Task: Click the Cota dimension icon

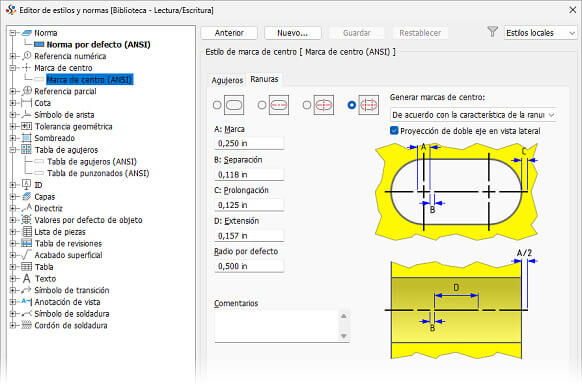Action: [x=26, y=103]
